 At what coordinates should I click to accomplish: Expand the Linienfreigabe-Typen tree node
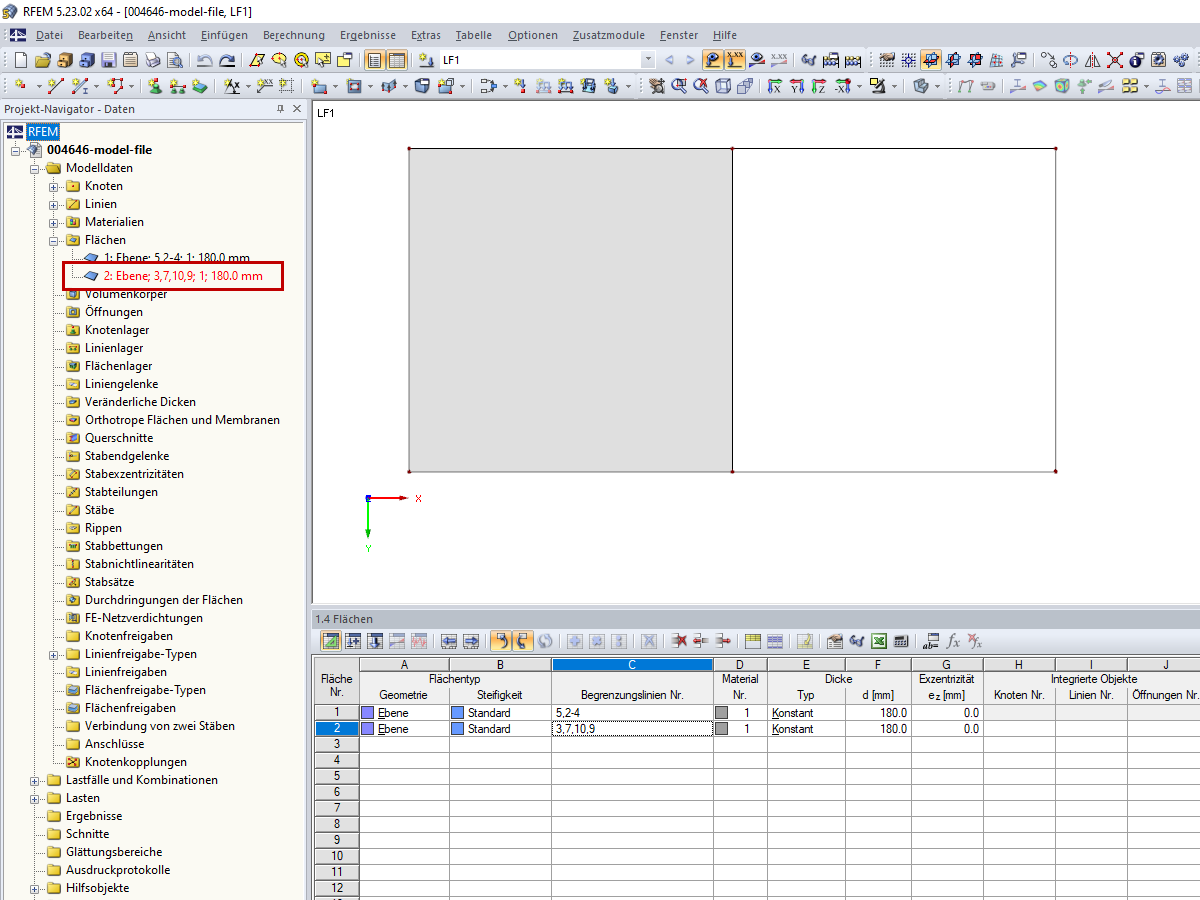click(x=54, y=654)
